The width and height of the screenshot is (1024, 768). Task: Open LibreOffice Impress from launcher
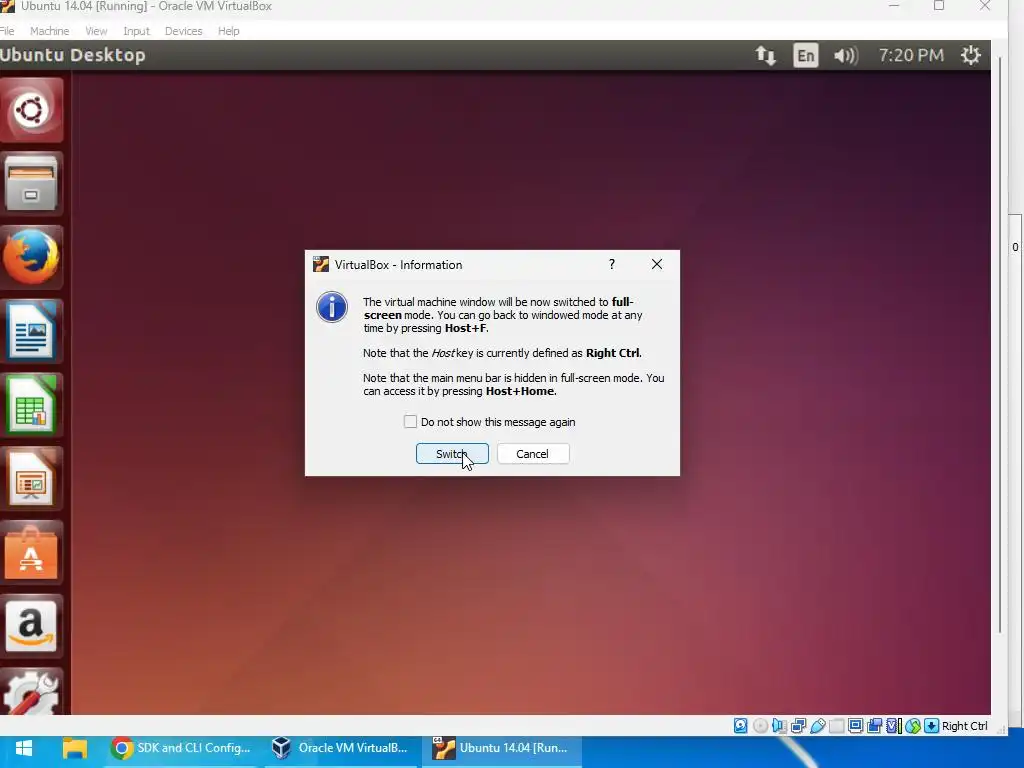point(31,479)
